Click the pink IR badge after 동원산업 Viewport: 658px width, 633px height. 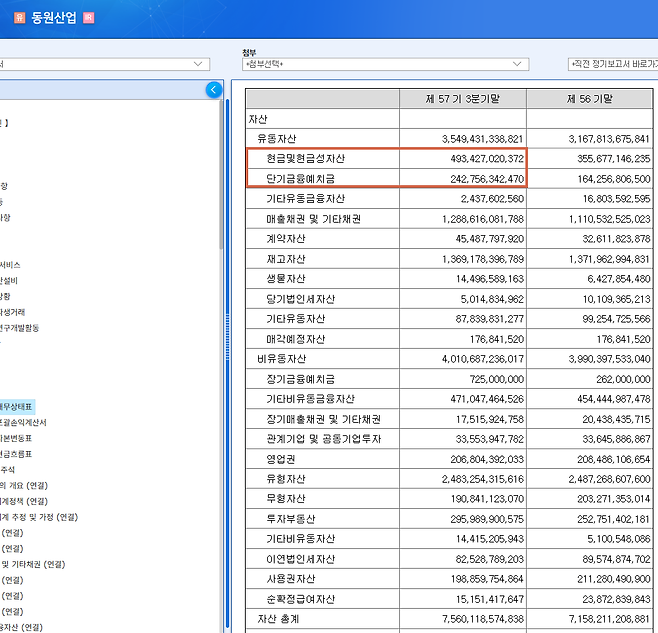tap(88, 17)
